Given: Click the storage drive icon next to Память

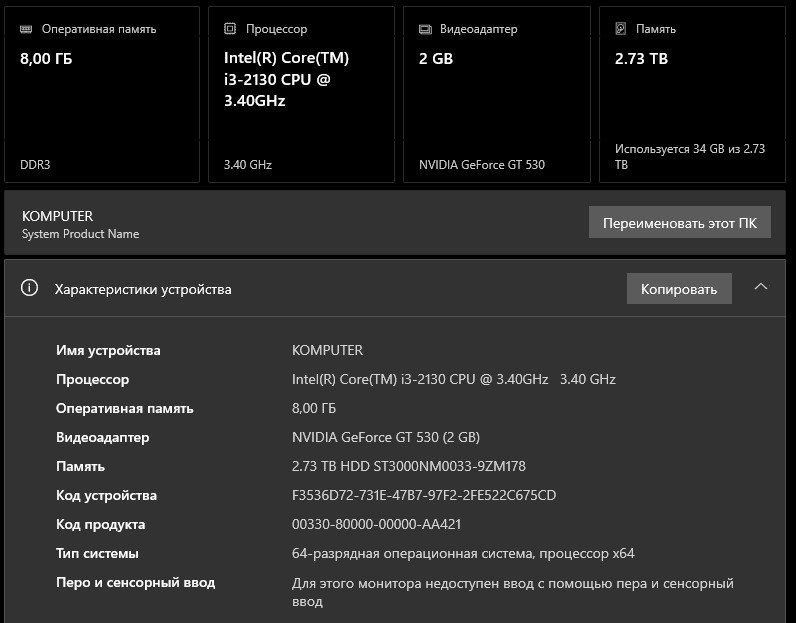Looking at the screenshot, I should coord(620,28).
